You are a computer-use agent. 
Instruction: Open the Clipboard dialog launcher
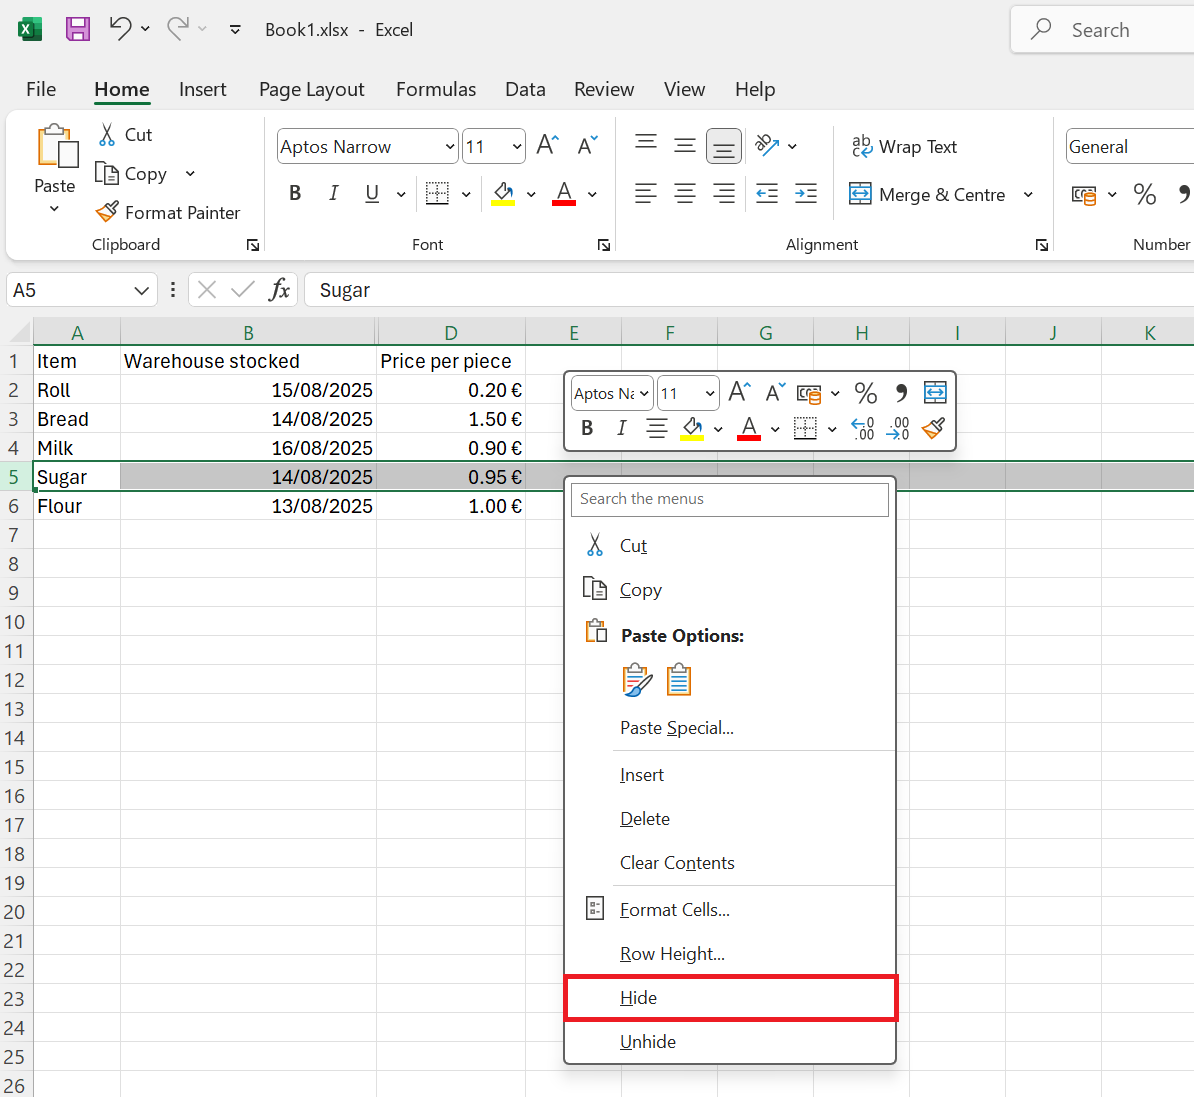pos(253,245)
